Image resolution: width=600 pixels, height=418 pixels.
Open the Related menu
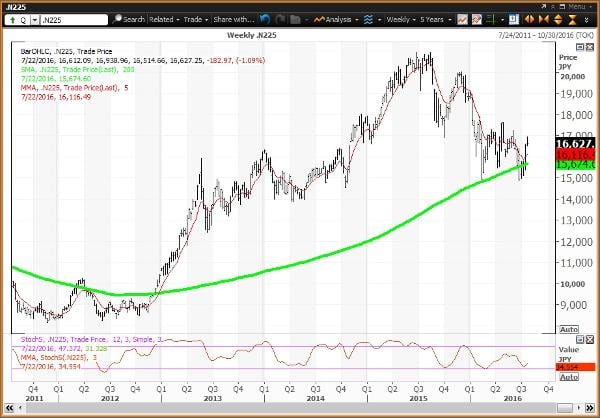[x=168, y=18]
